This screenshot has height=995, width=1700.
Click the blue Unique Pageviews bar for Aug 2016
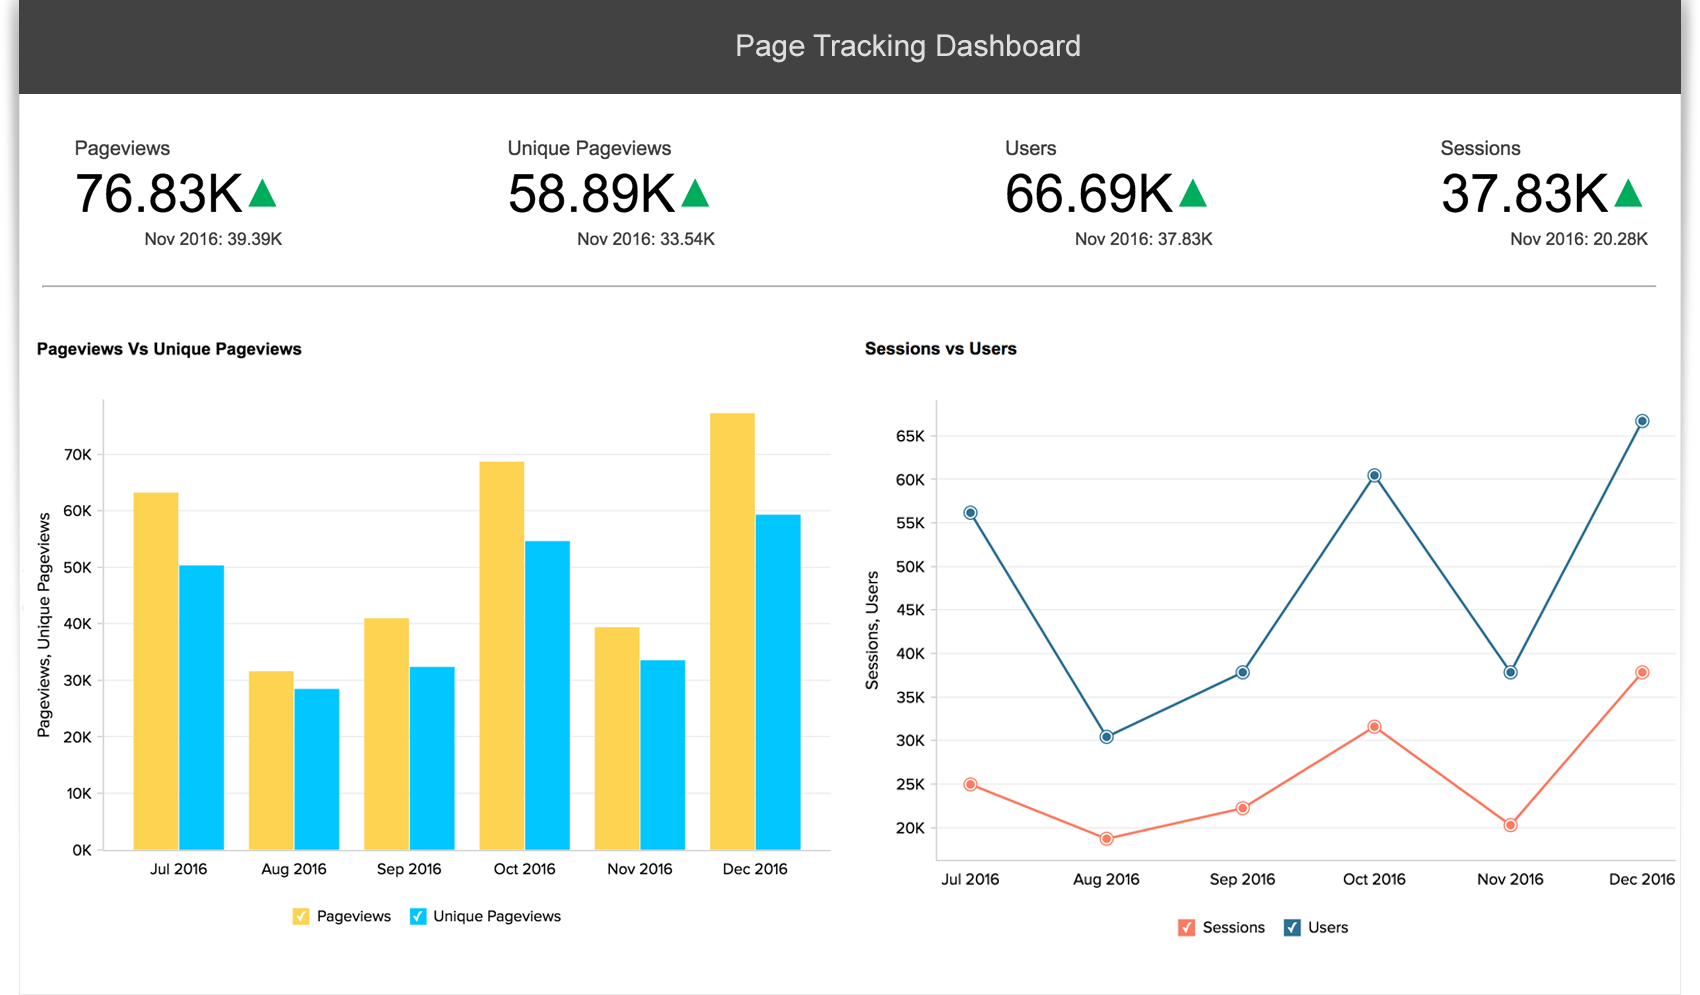point(317,768)
